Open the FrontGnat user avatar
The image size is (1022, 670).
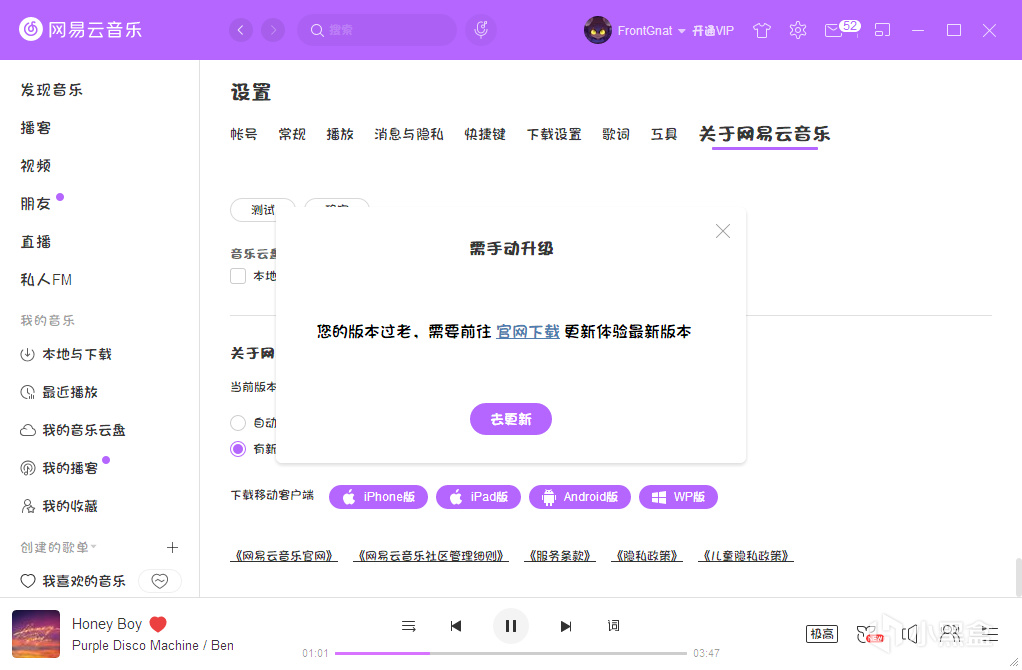point(597,30)
